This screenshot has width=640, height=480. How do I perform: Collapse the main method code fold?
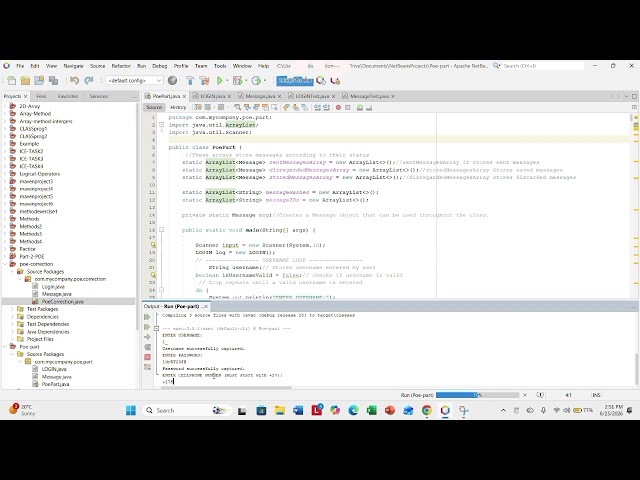click(162, 230)
